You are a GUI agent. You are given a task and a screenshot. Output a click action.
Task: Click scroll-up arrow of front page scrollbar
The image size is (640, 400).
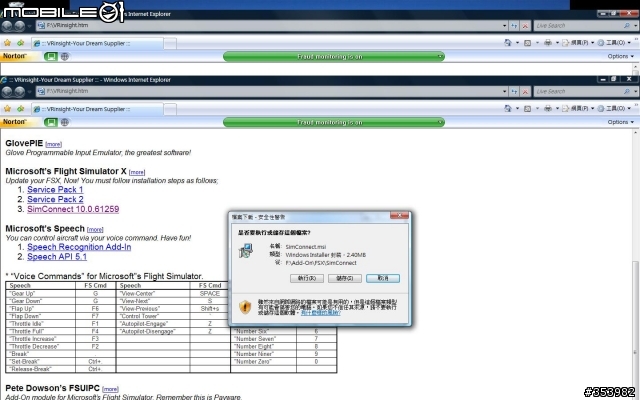pos(636,133)
